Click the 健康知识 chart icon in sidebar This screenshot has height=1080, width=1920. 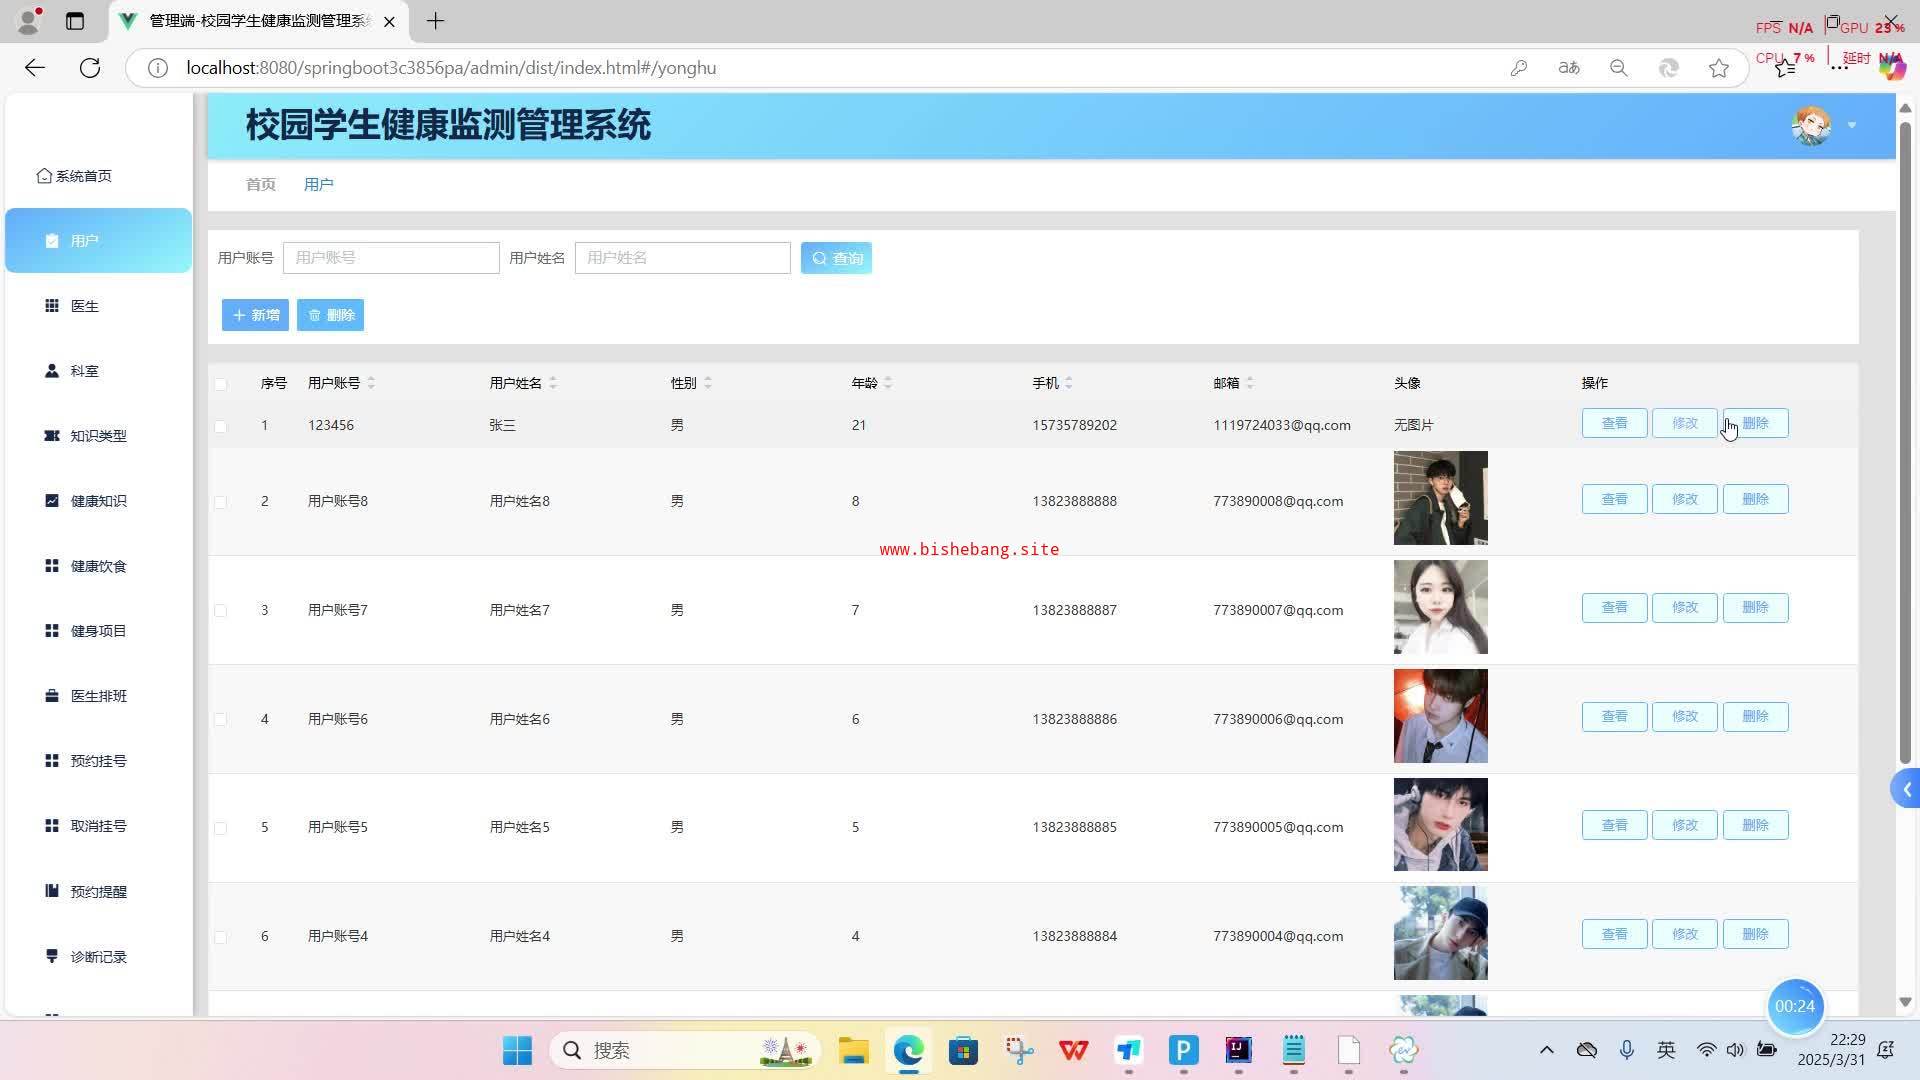tap(52, 501)
